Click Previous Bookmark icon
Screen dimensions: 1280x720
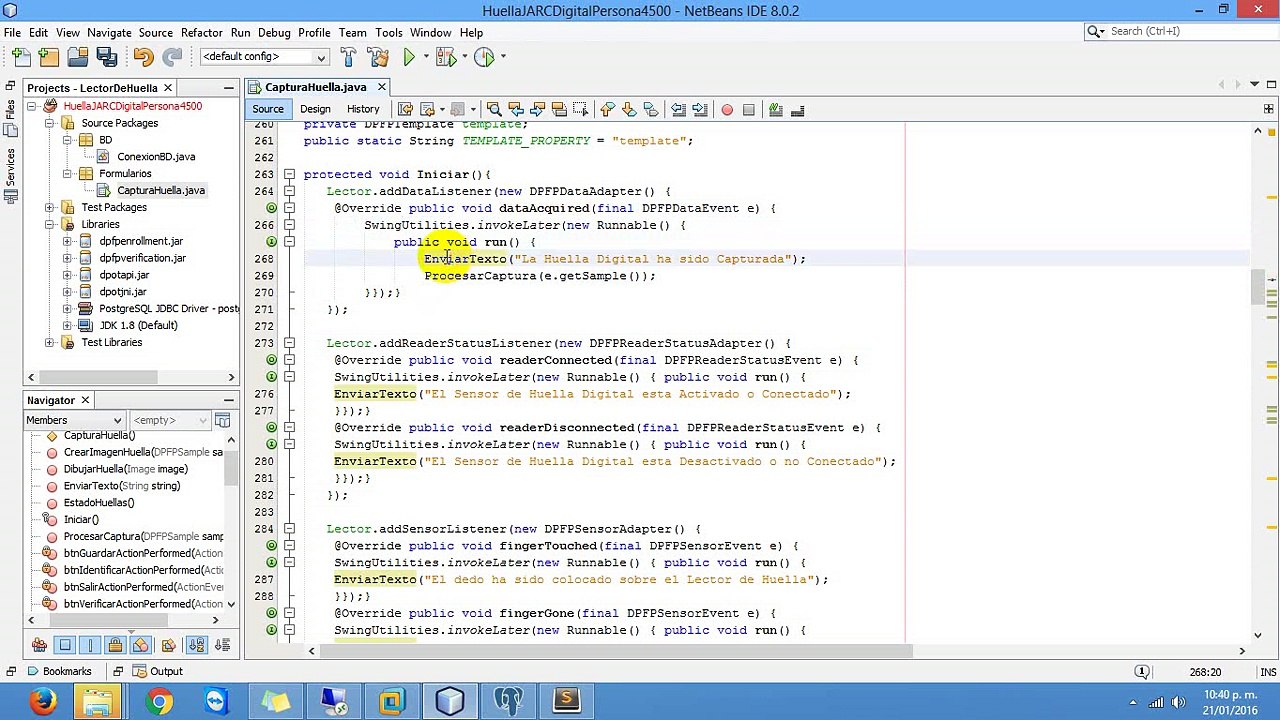click(607, 109)
